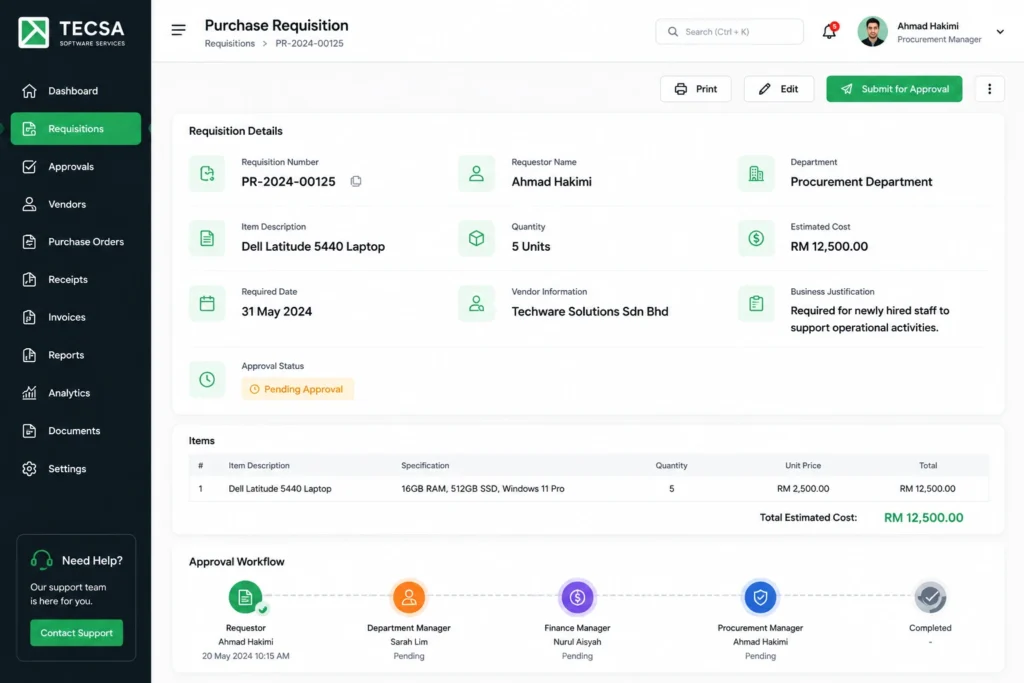This screenshot has height=683, width=1024.
Task: Go to Approvals section
Action: pos(76,167)
